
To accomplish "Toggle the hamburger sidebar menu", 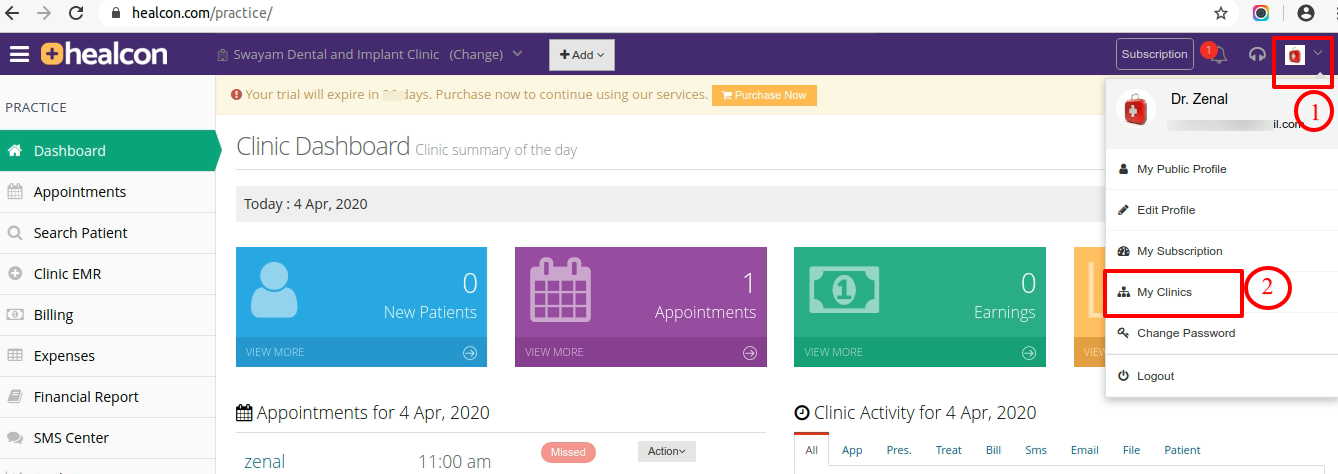I will point(19,55).
